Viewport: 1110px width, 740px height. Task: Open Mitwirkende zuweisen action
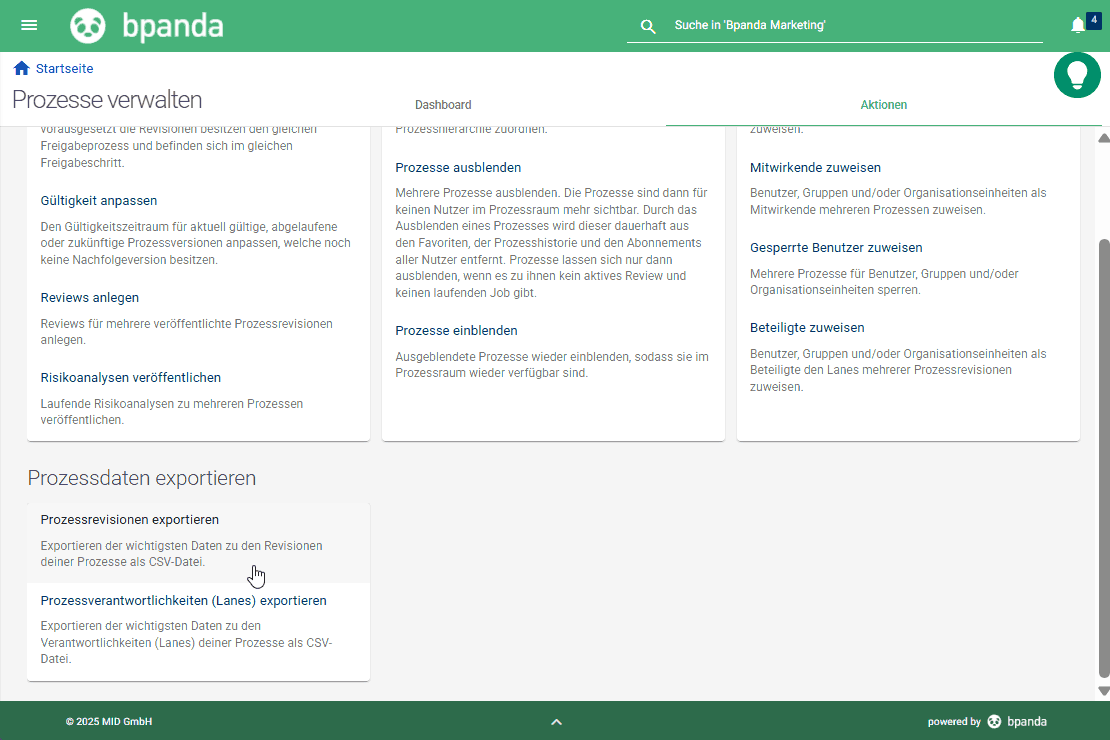tap(816, 167)
